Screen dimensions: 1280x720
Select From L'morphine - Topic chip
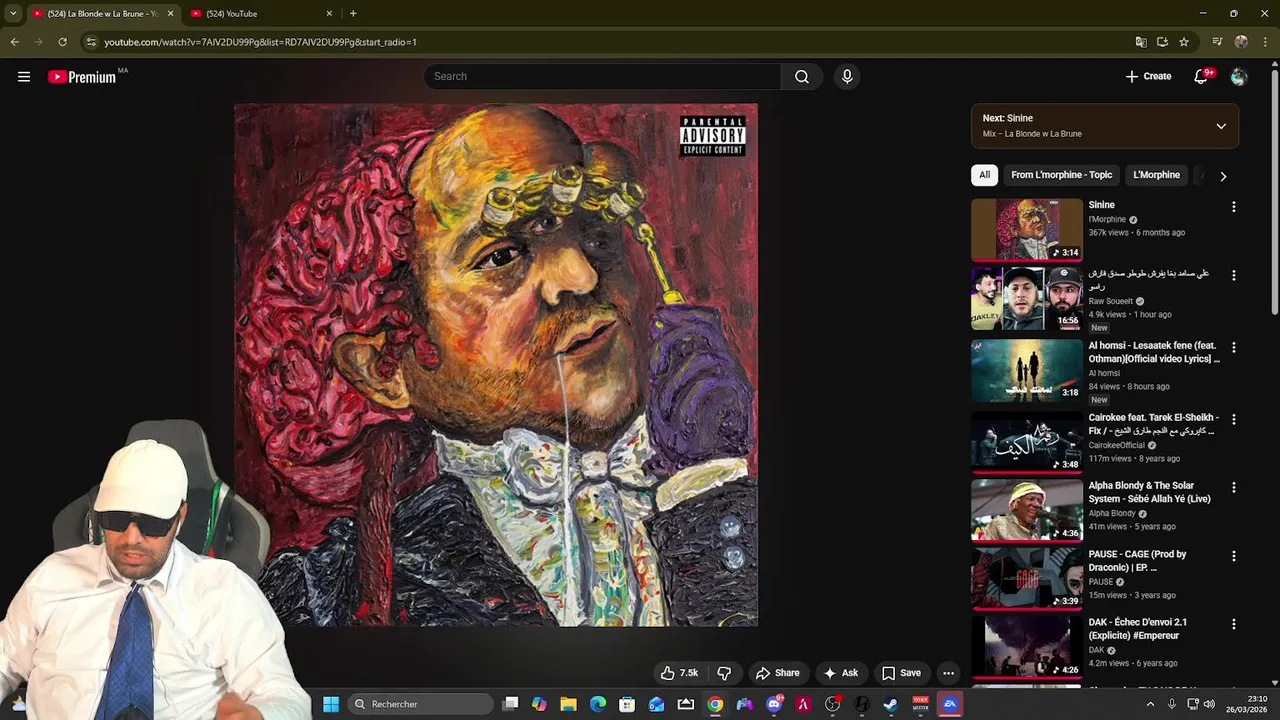click(x=1061, y=175)
